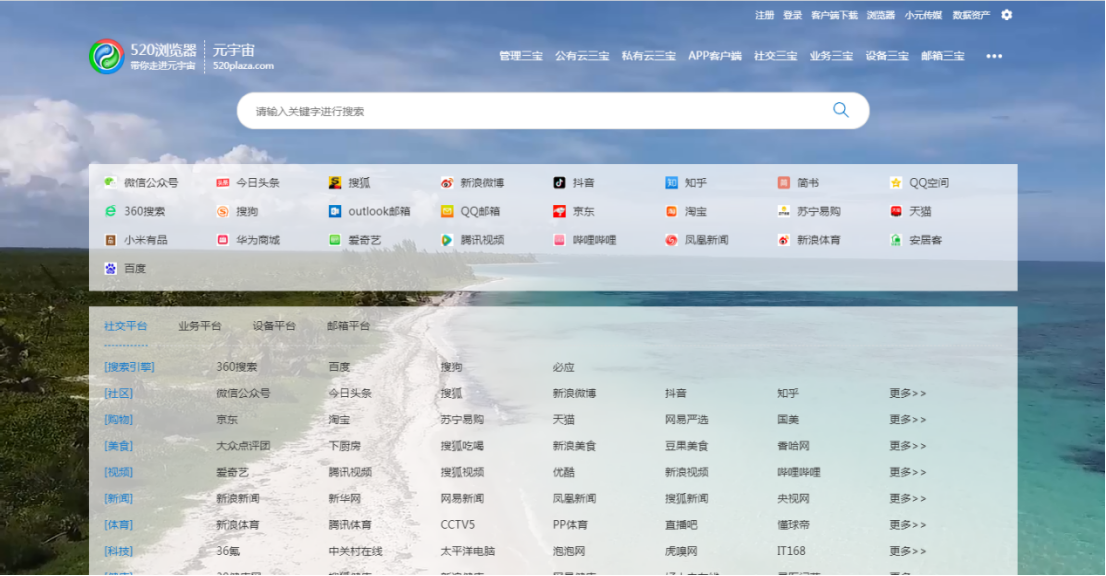
Task: Click the 苏宁易购 shortcut icon
Action: coord(784,211)
